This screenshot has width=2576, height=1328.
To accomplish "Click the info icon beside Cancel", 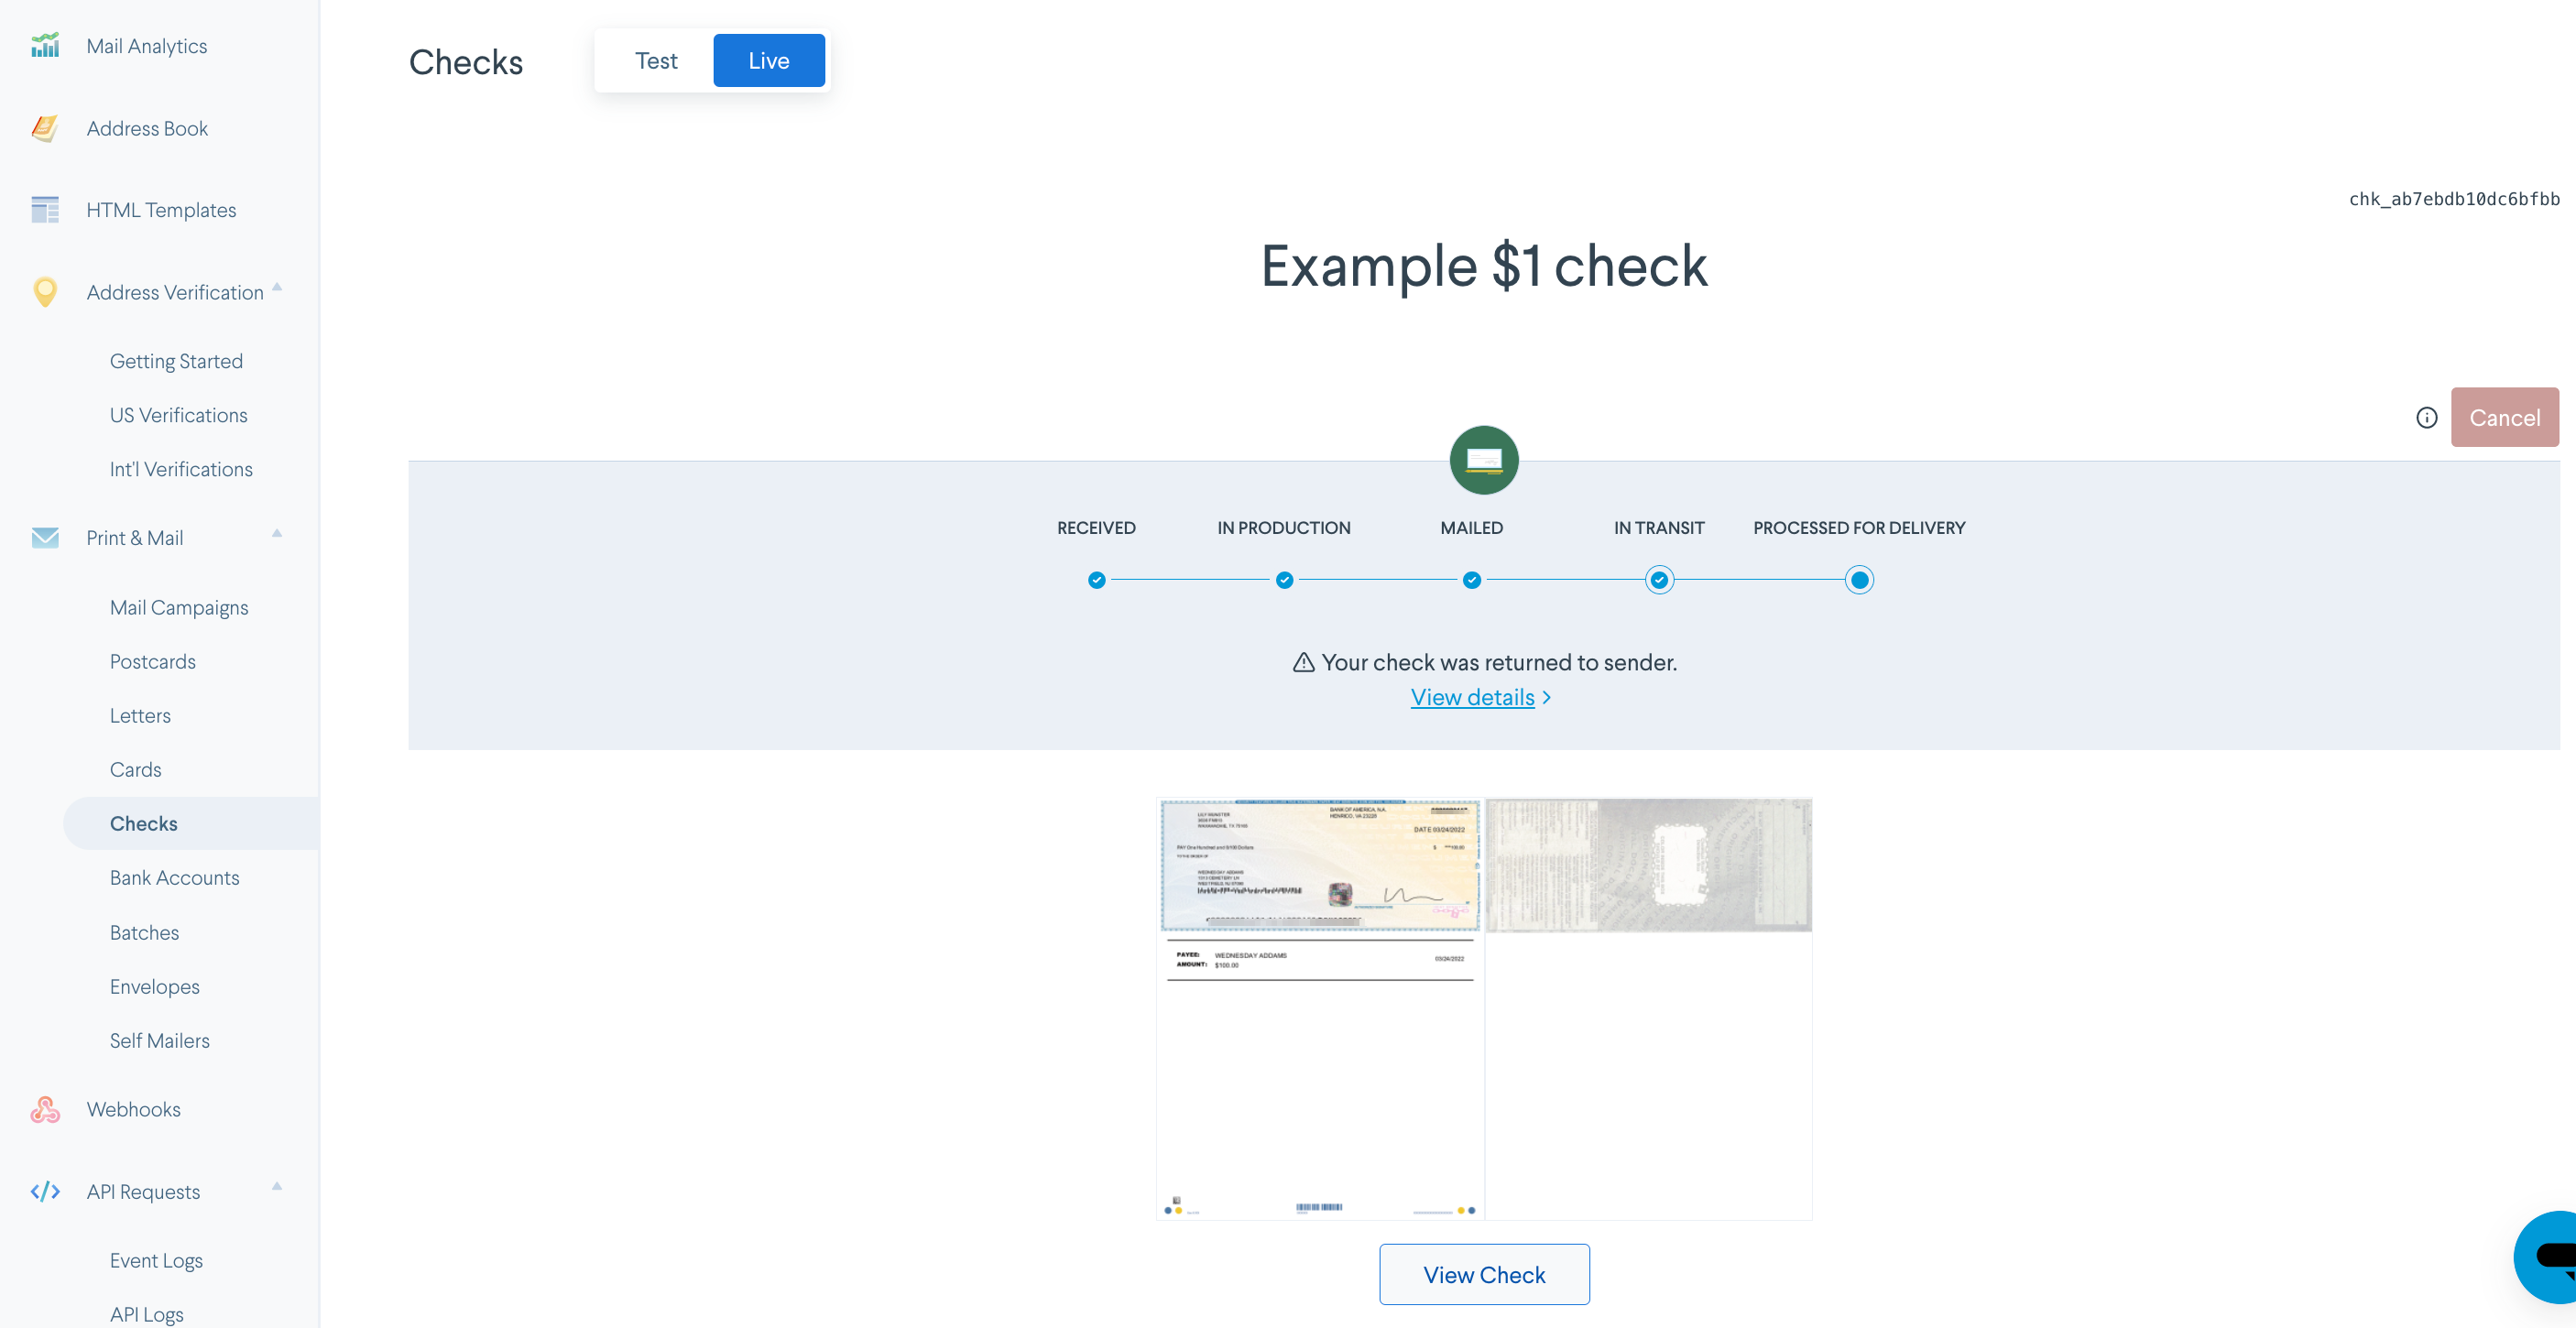I will click(2426, 418).
